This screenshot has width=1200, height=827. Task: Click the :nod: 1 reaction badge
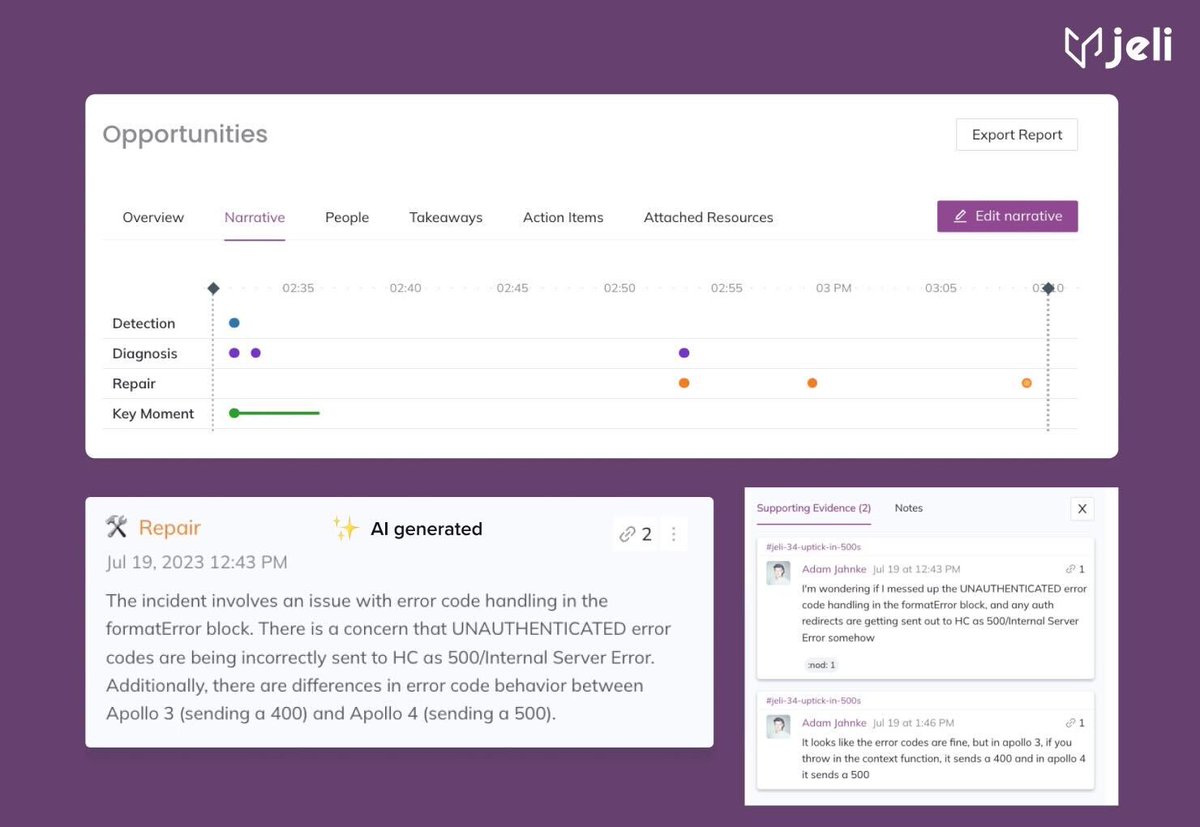tap(821, 665)
